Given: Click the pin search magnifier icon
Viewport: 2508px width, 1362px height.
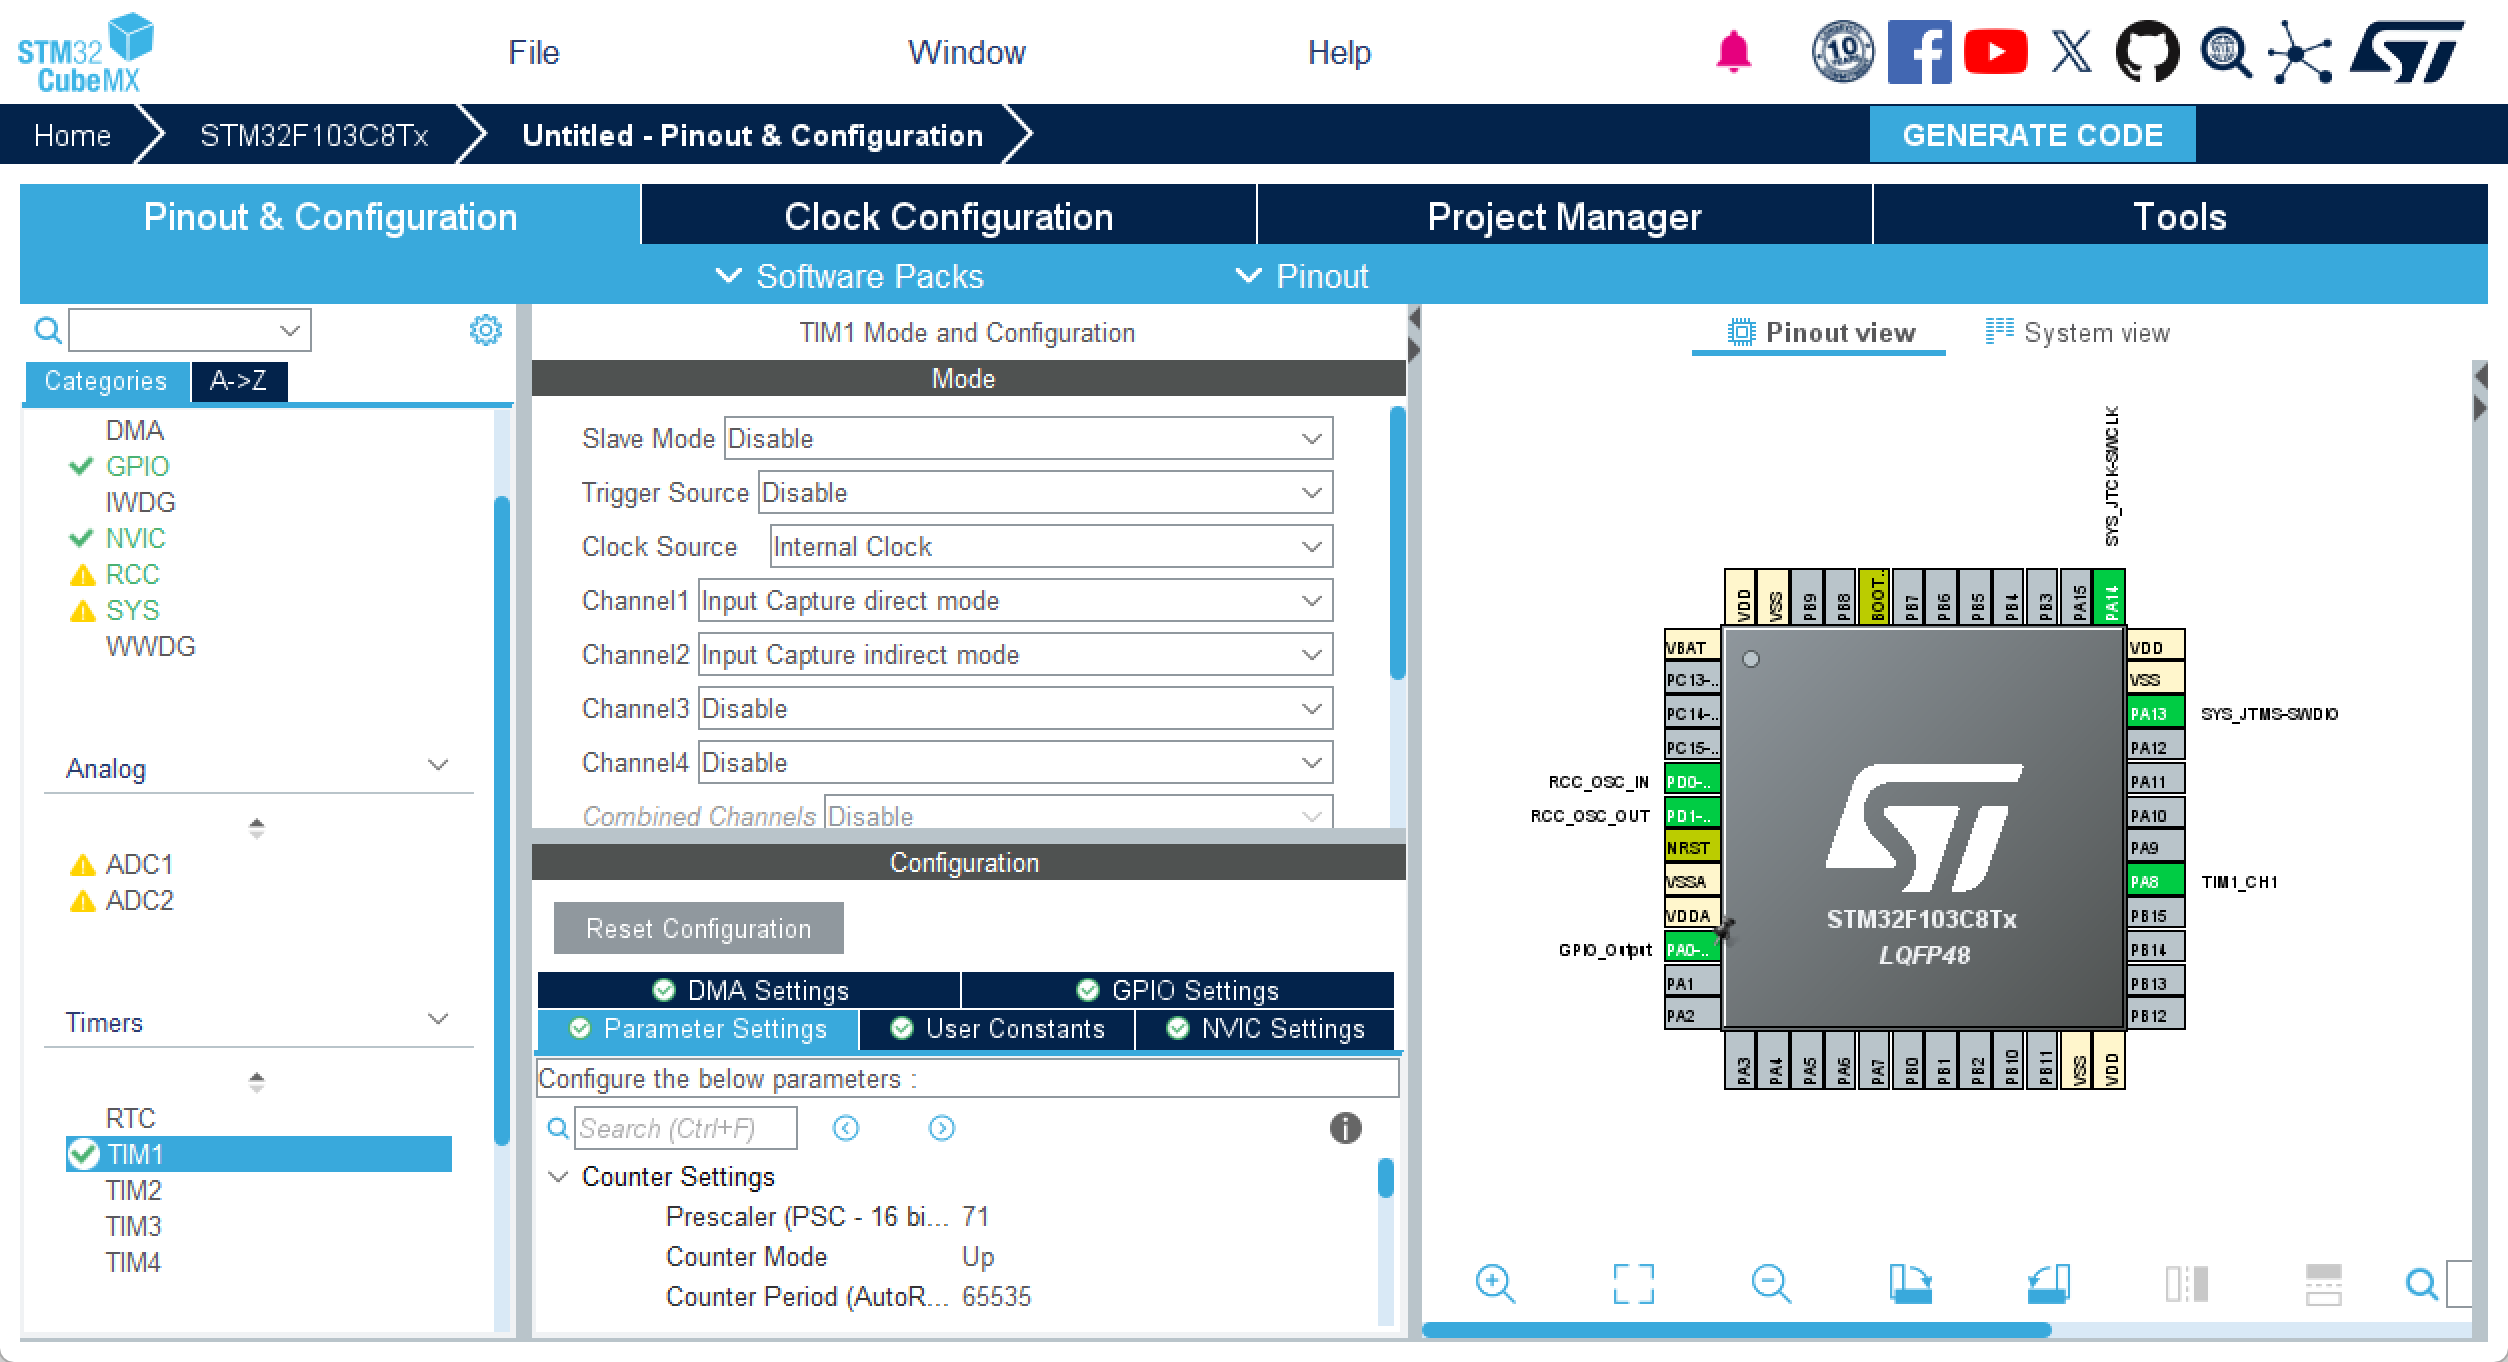Looking at the screenshot, I should click(x=2421, y=1284).
